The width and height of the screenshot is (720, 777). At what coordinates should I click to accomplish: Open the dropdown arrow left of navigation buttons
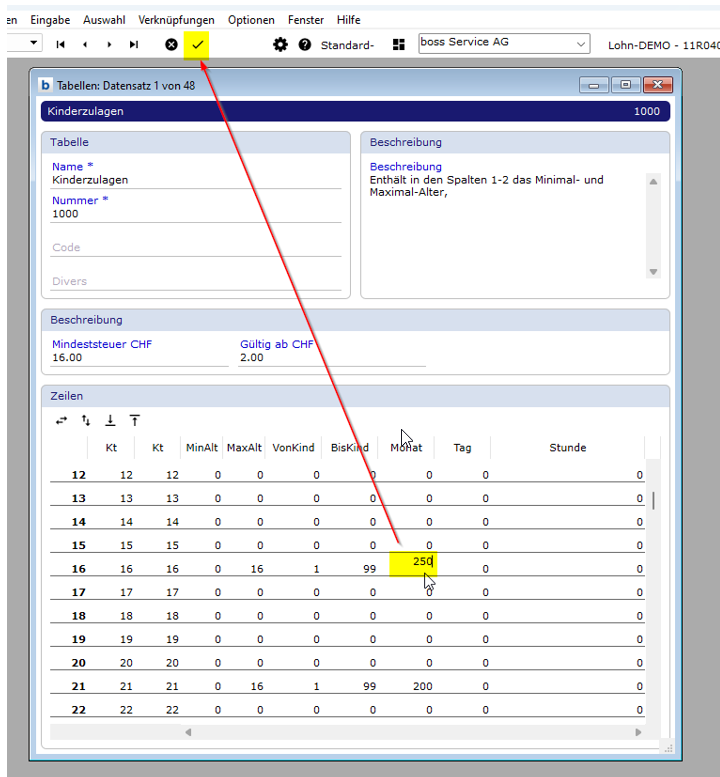(33, 43)
